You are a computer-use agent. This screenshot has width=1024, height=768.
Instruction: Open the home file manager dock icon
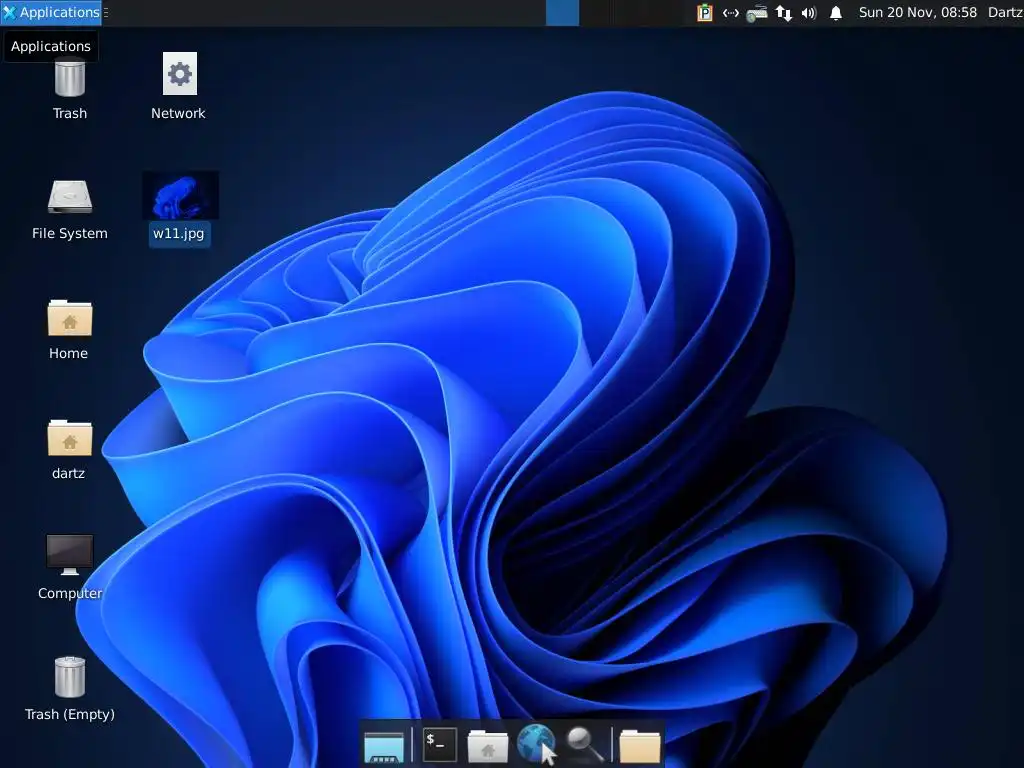pyautogui.click(x=488, y=746)
